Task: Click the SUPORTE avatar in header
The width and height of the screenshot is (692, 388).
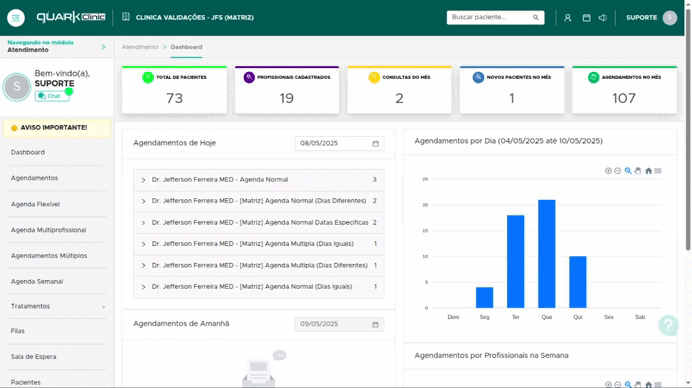Action: tap(669, 18)
